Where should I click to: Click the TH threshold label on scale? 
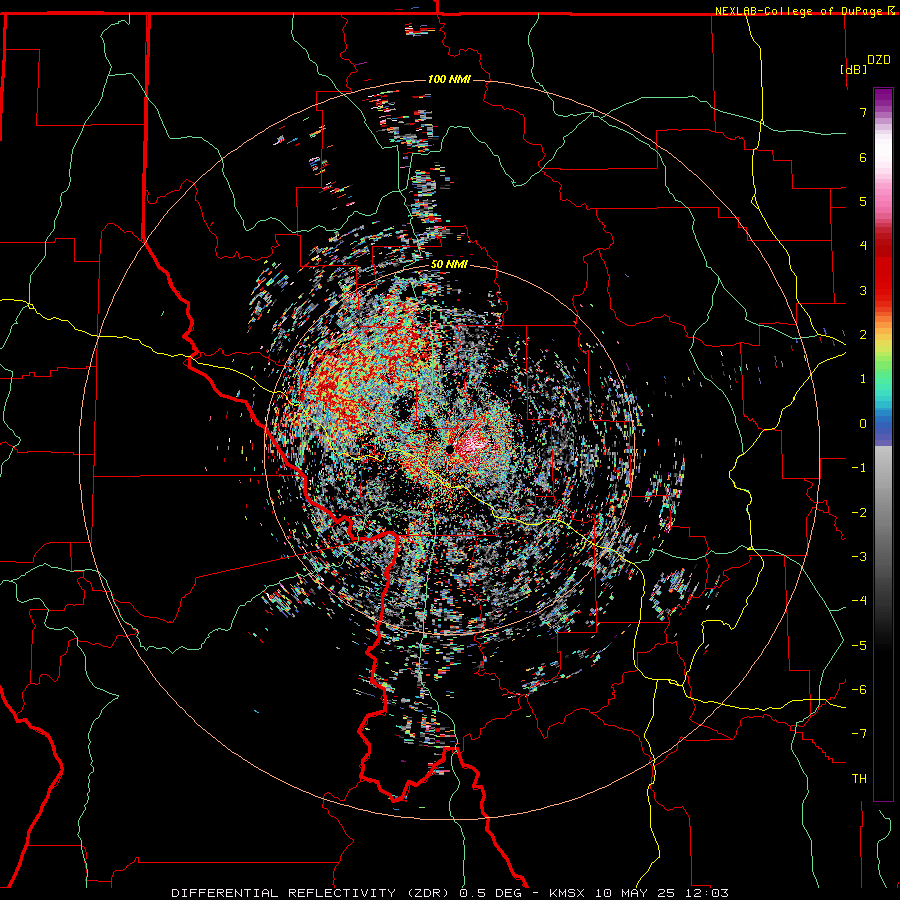tap(859, 779)
